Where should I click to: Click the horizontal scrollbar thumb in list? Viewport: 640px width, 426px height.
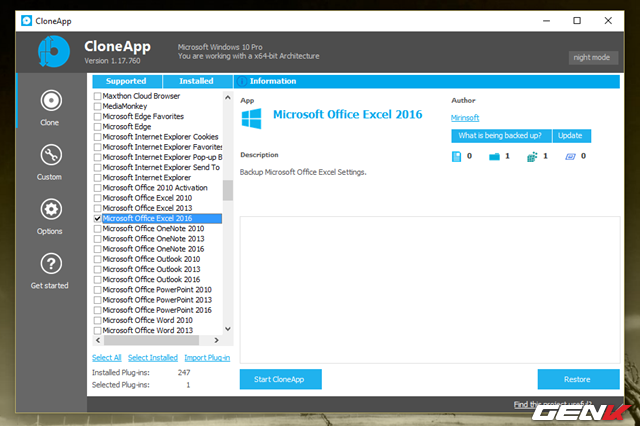151,340
